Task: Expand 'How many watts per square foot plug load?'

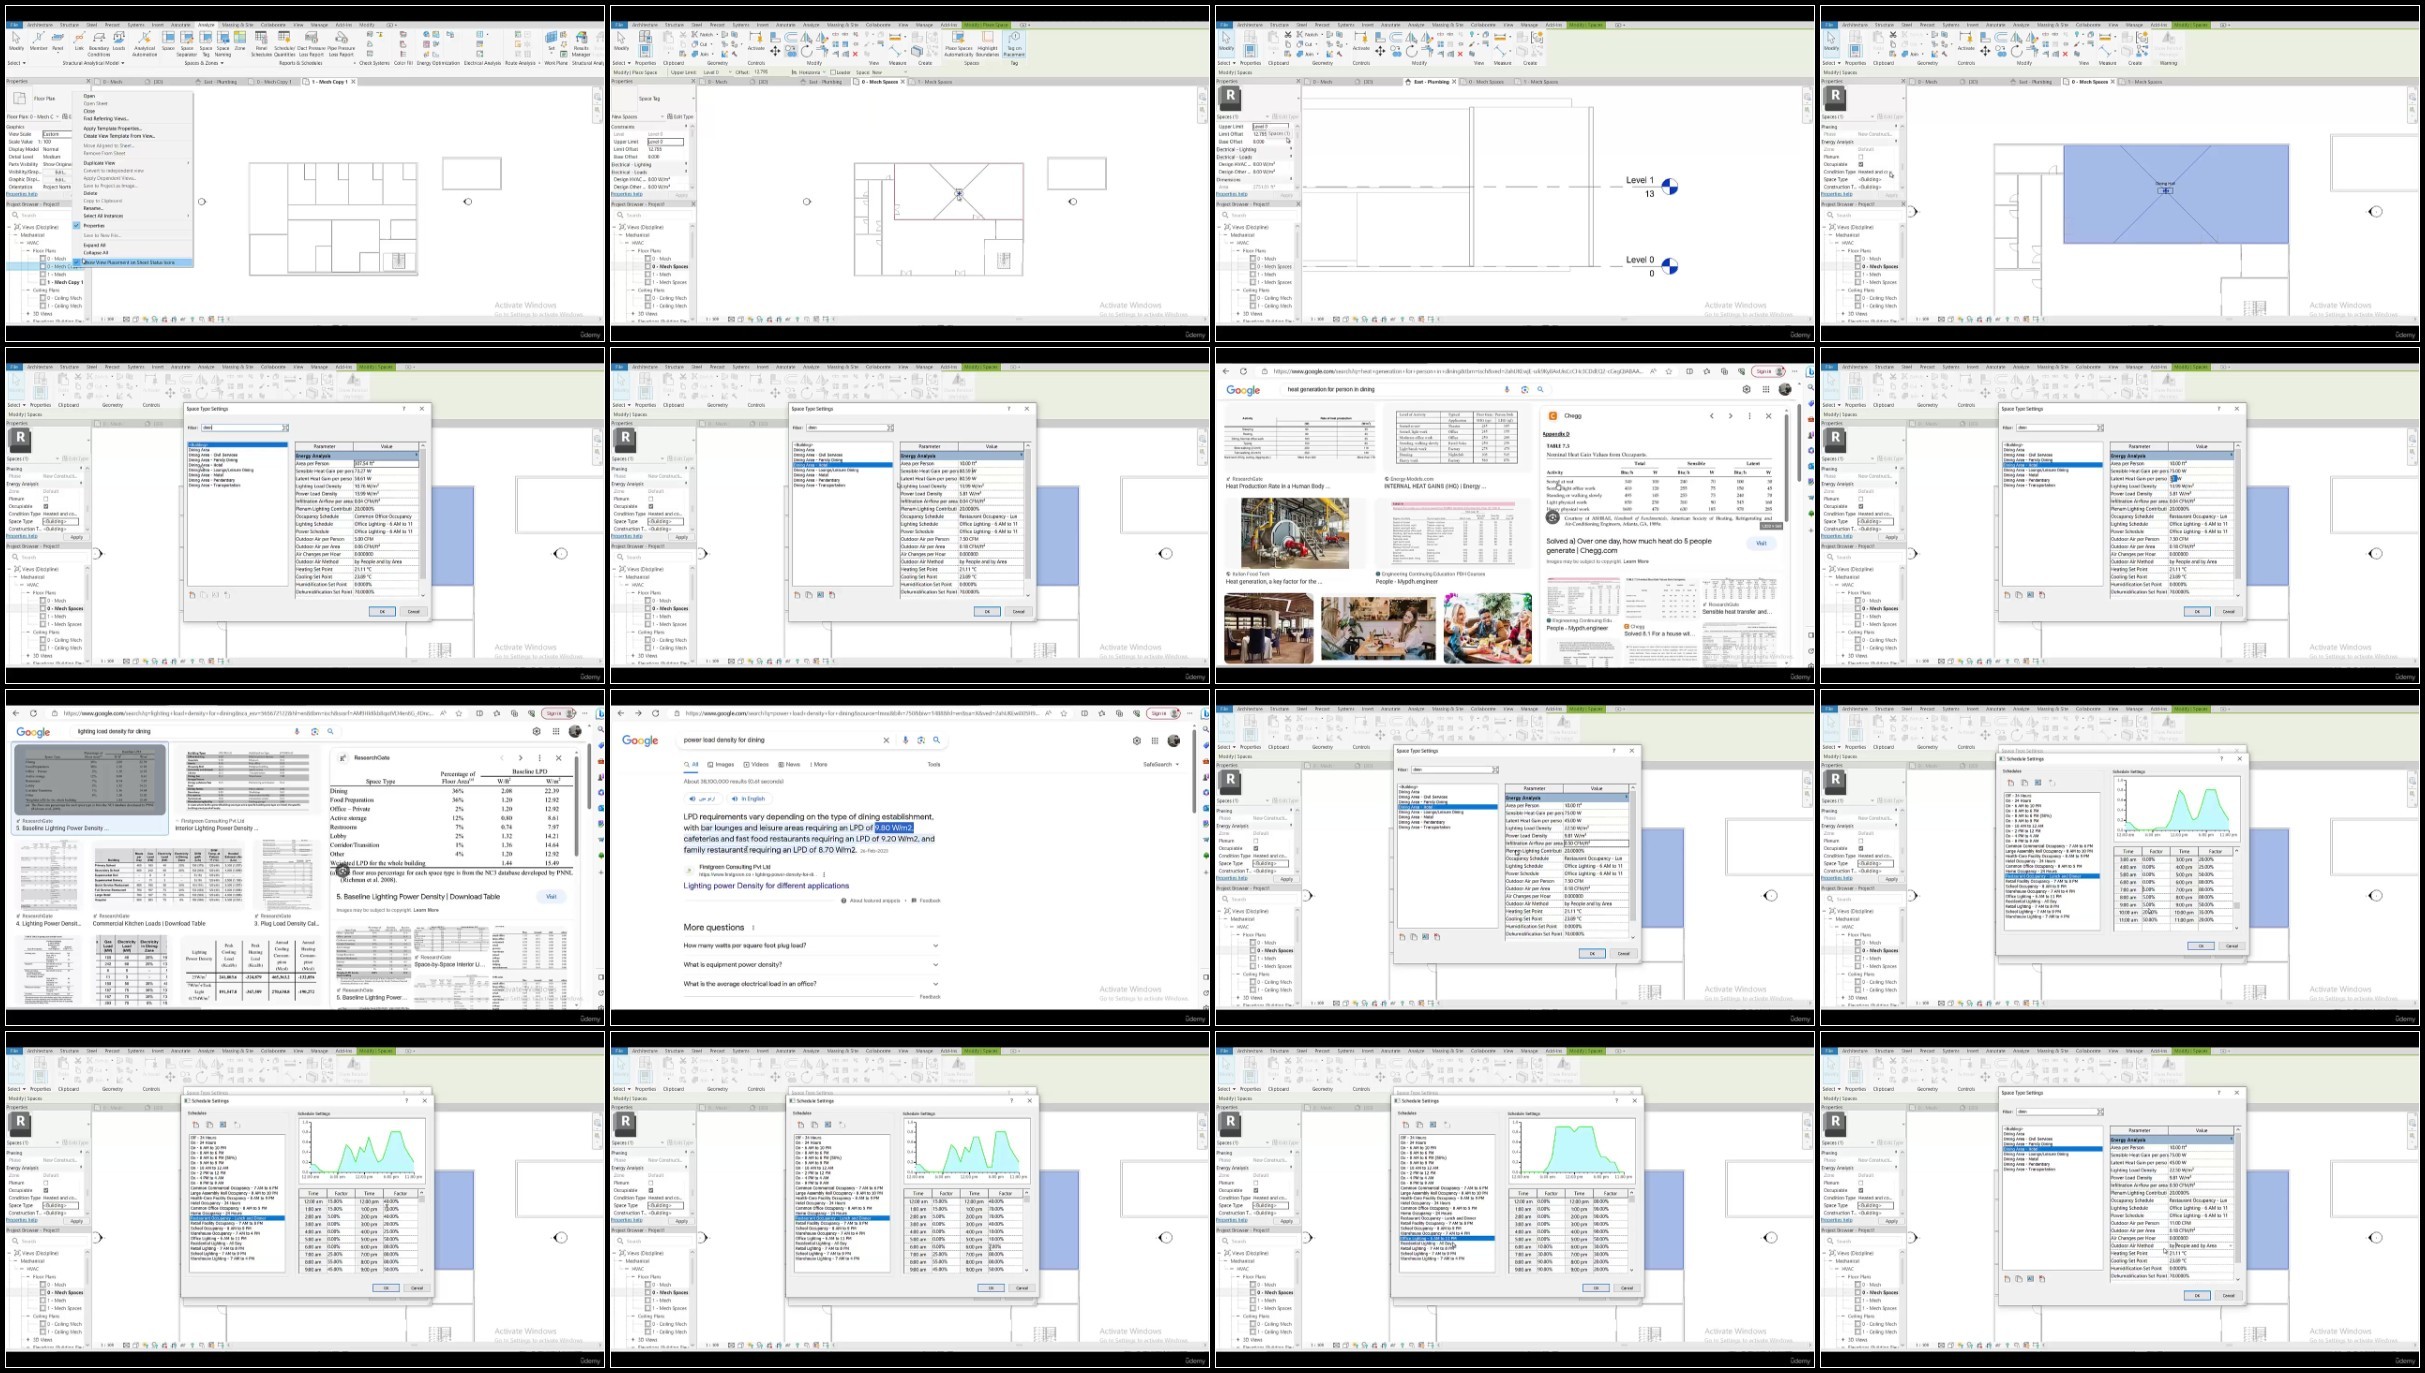Action: 812,945
